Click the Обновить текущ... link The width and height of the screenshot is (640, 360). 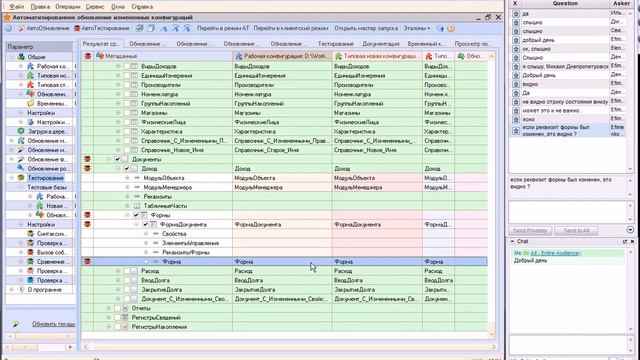(53, 324)
